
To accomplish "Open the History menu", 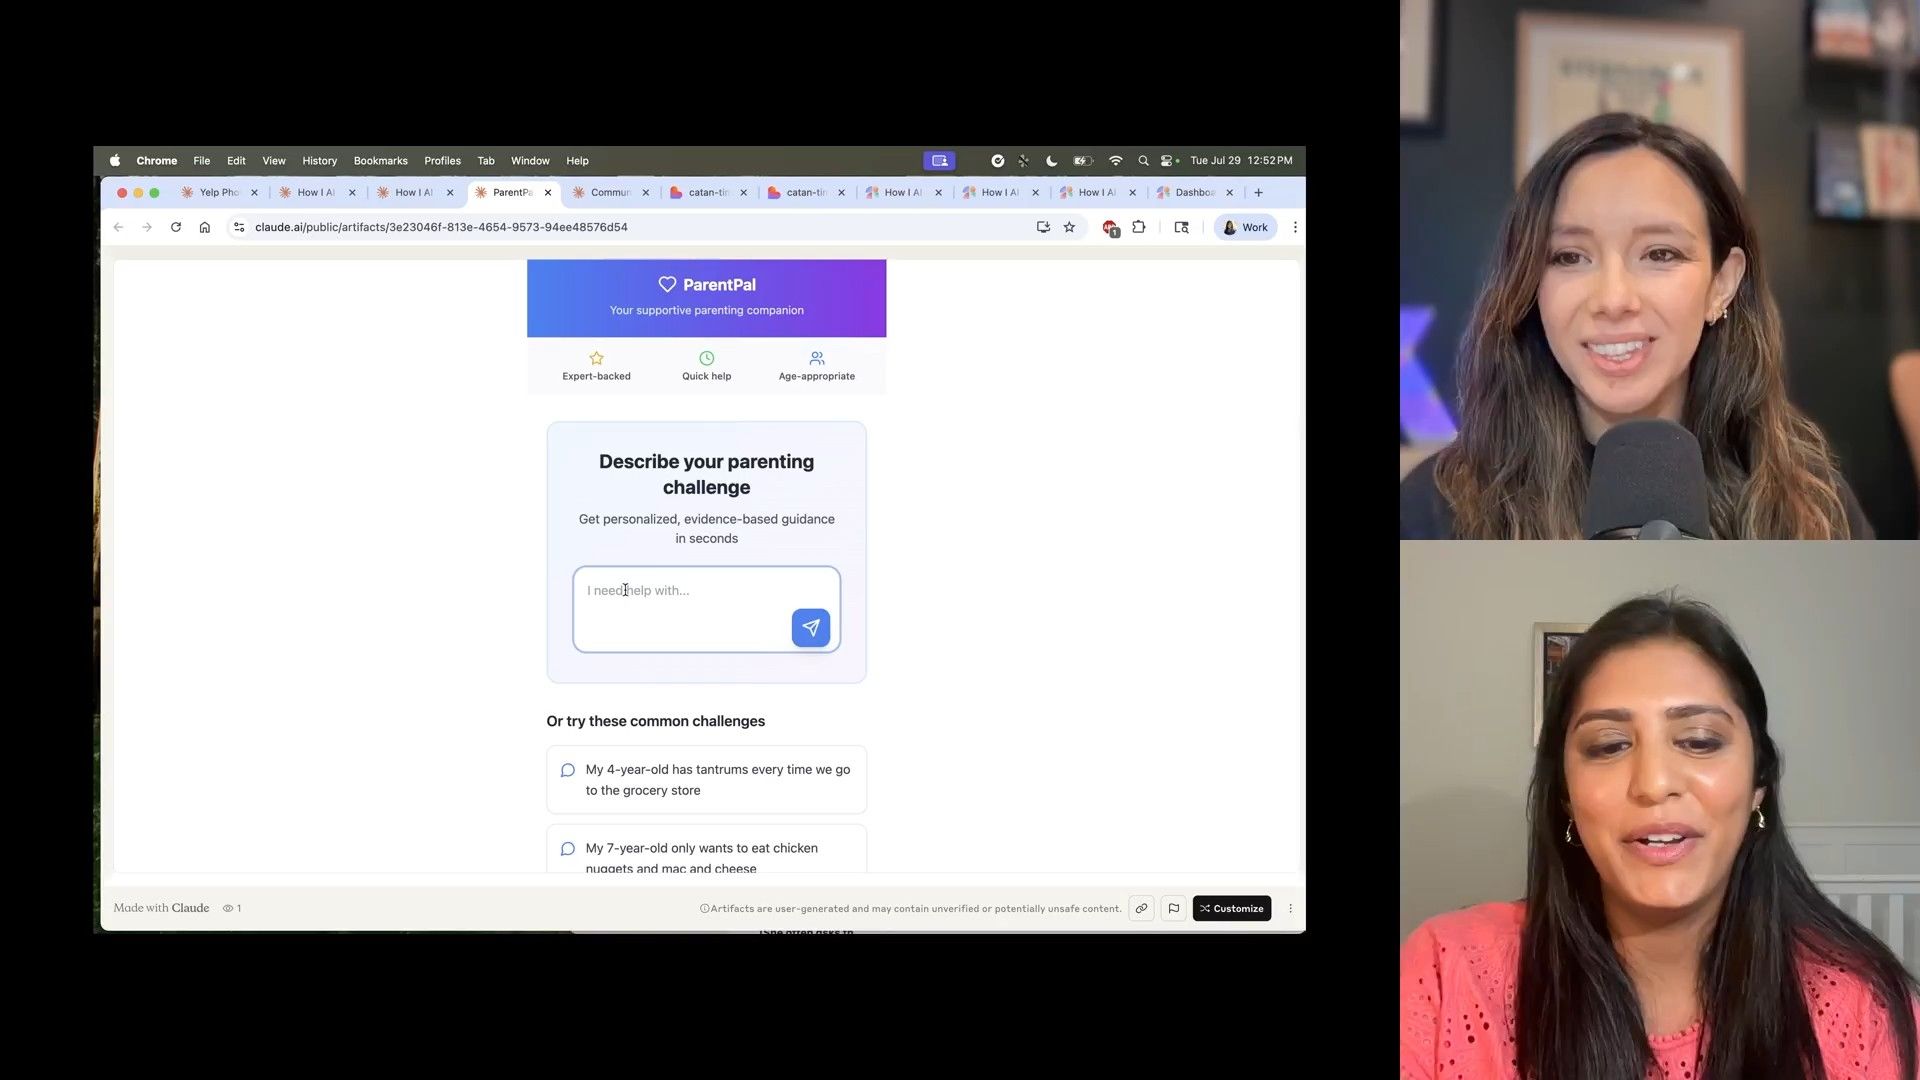I will point(320,160).
